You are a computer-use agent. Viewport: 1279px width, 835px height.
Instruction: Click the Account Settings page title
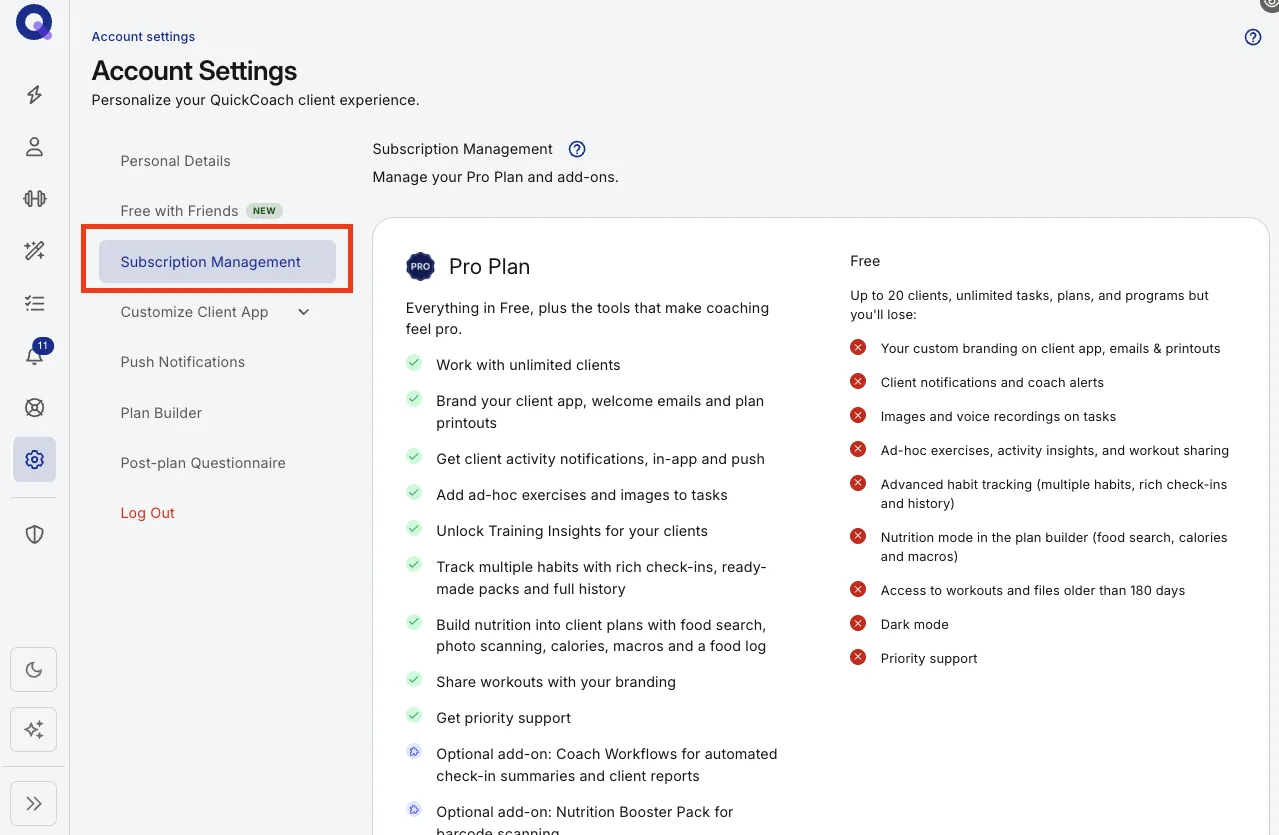194,71
